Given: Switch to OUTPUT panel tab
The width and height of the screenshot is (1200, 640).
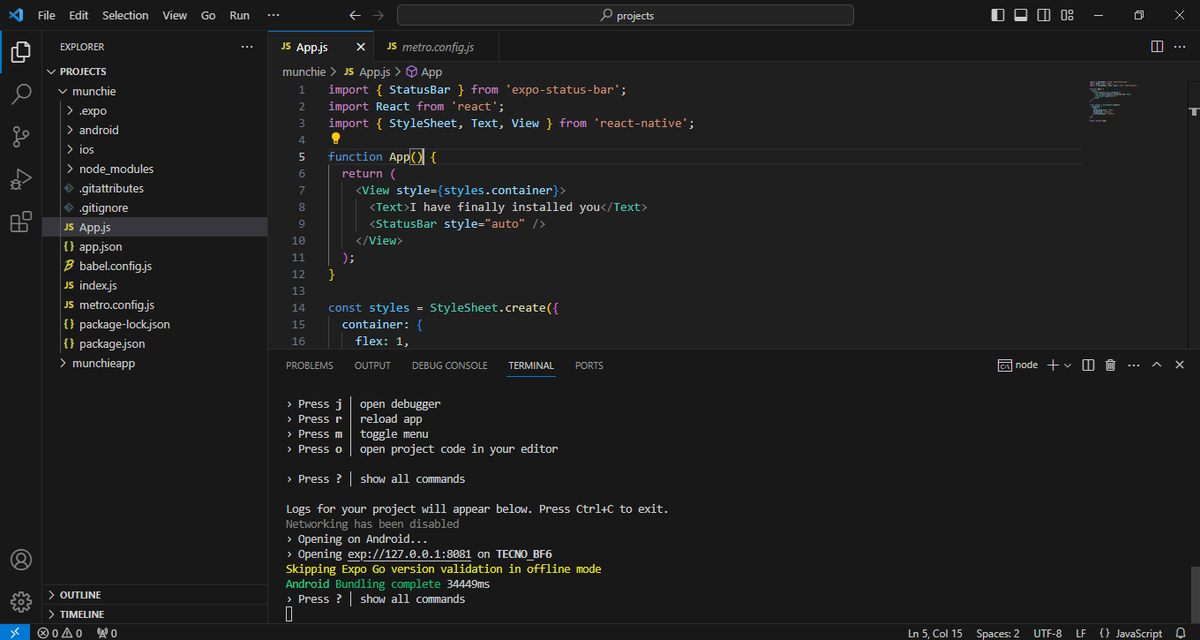Looking at the screenshot, I should (373, 365).
